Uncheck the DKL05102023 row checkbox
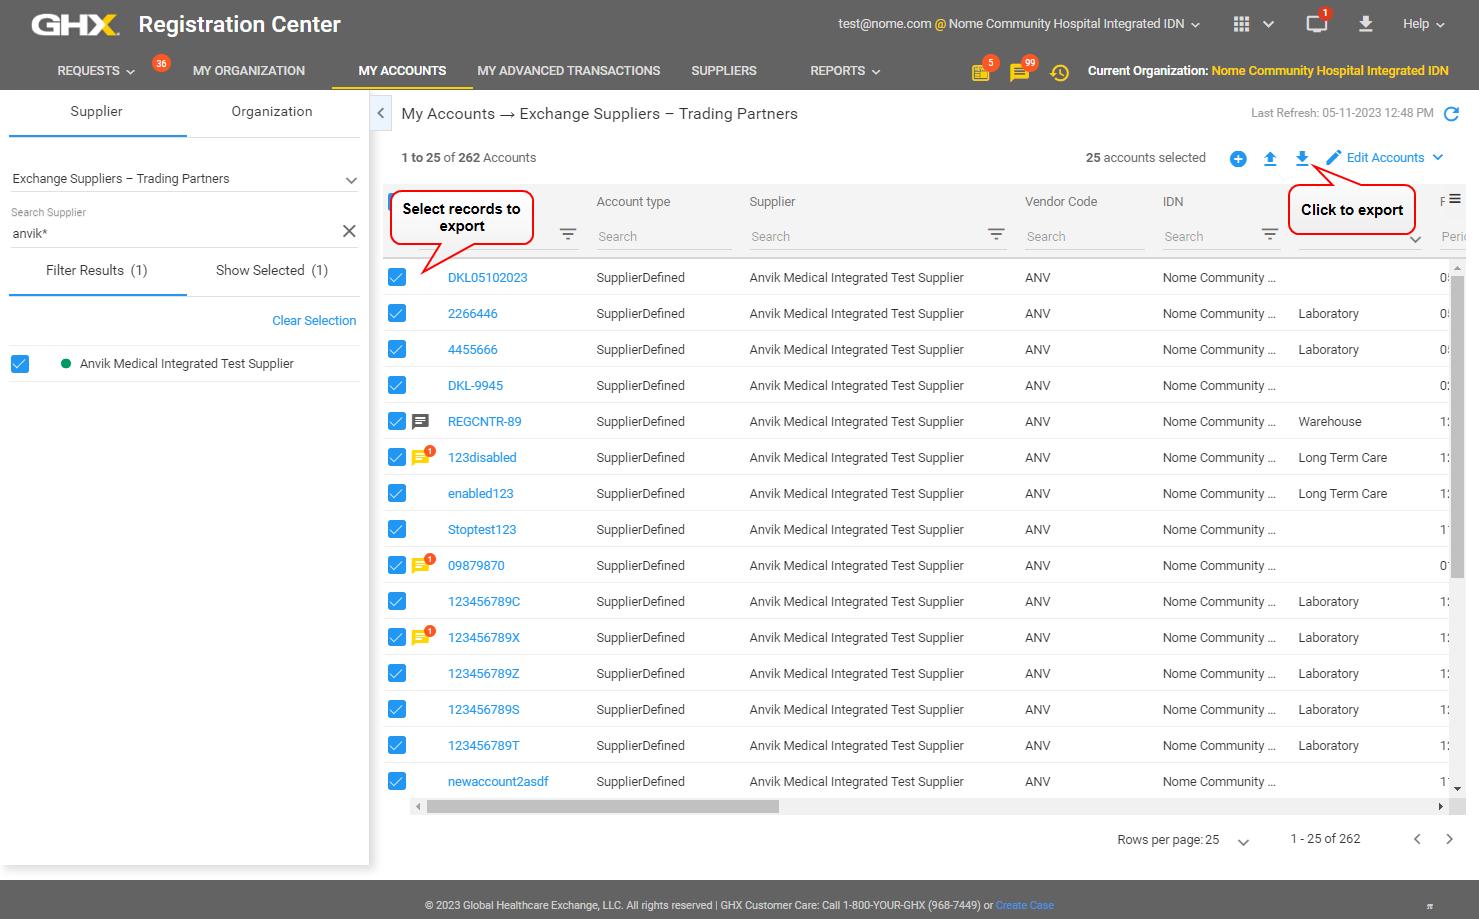Viewport: 1479px width, 919px height. pos(397,278)
